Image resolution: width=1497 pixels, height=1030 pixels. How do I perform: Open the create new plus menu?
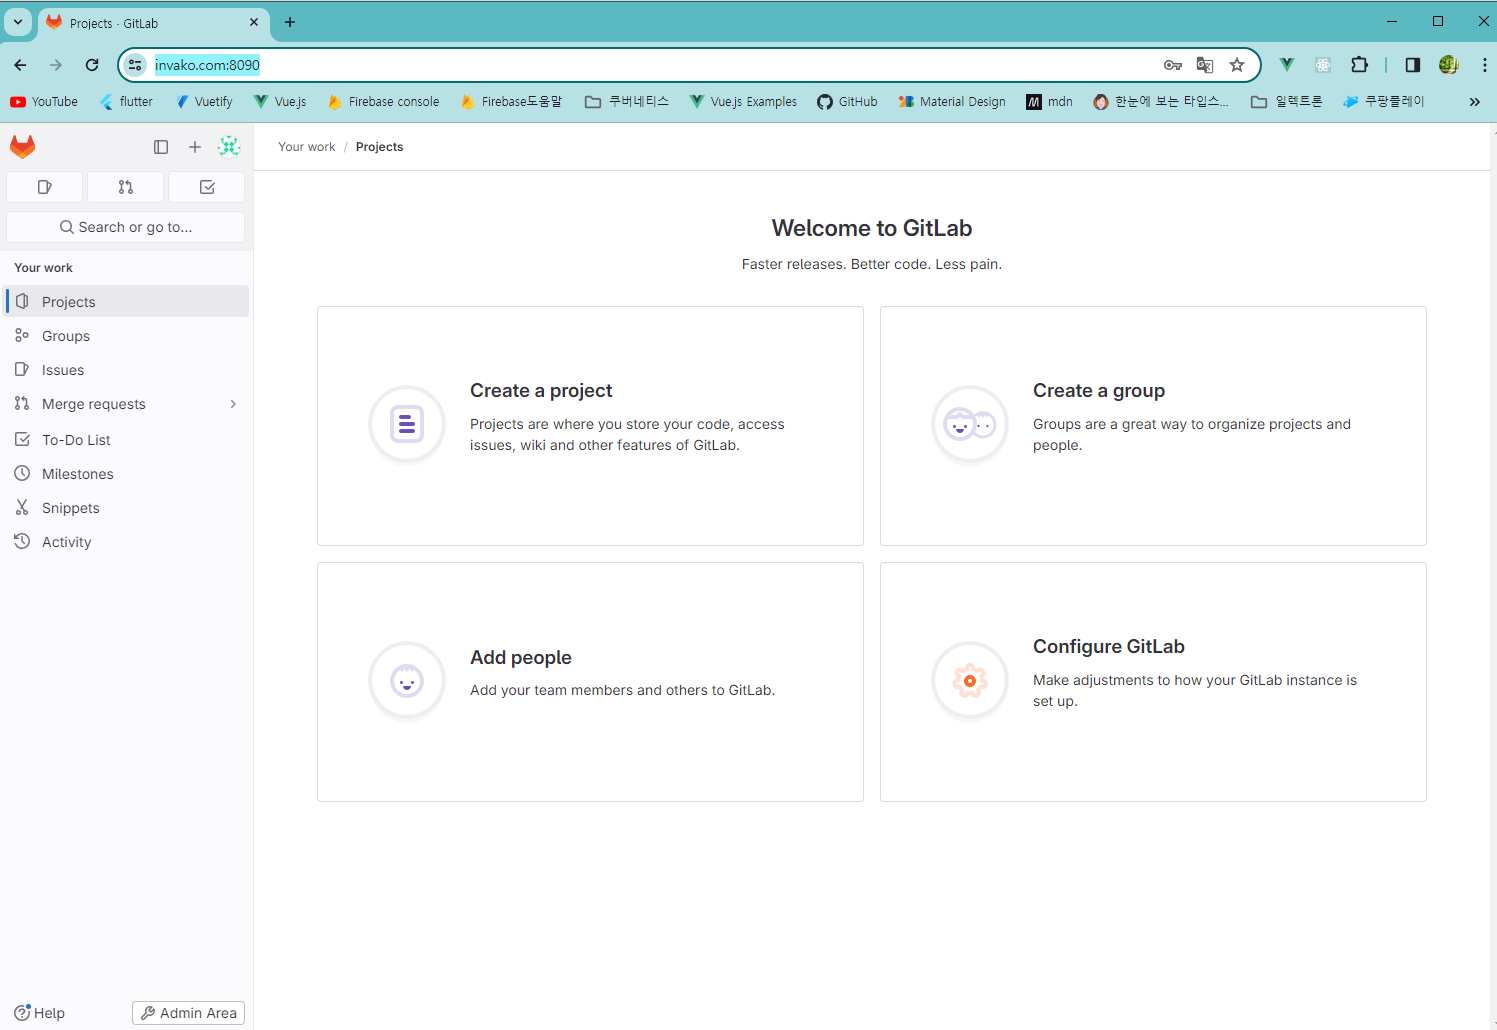coord(195,147)
